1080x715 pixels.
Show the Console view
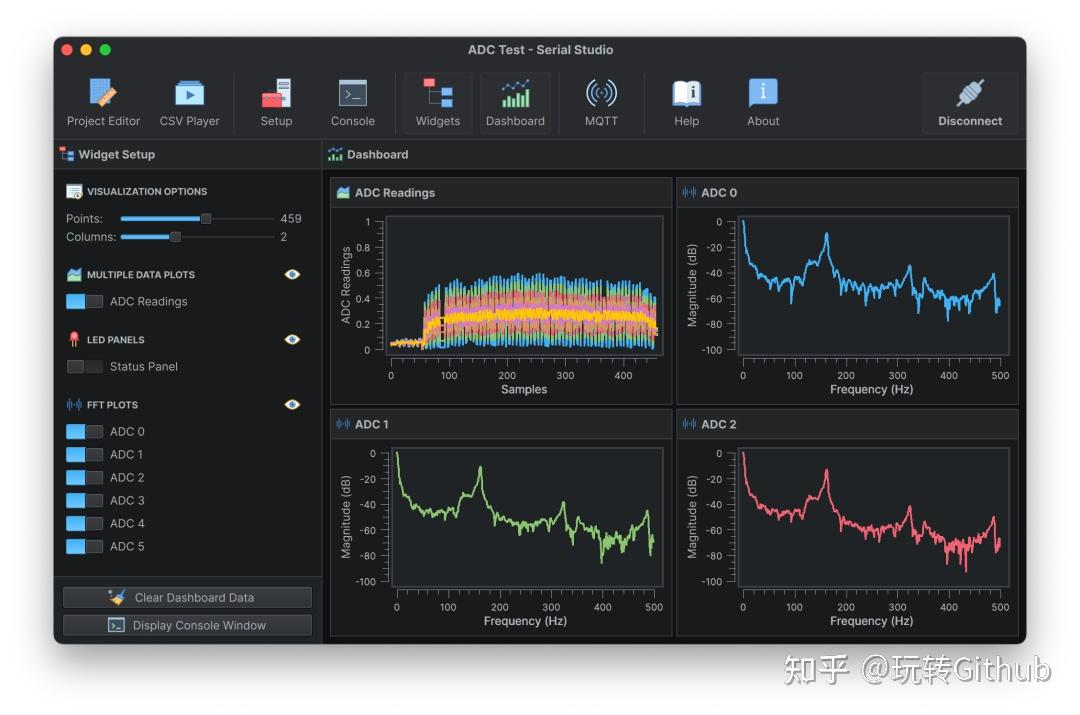353,102
